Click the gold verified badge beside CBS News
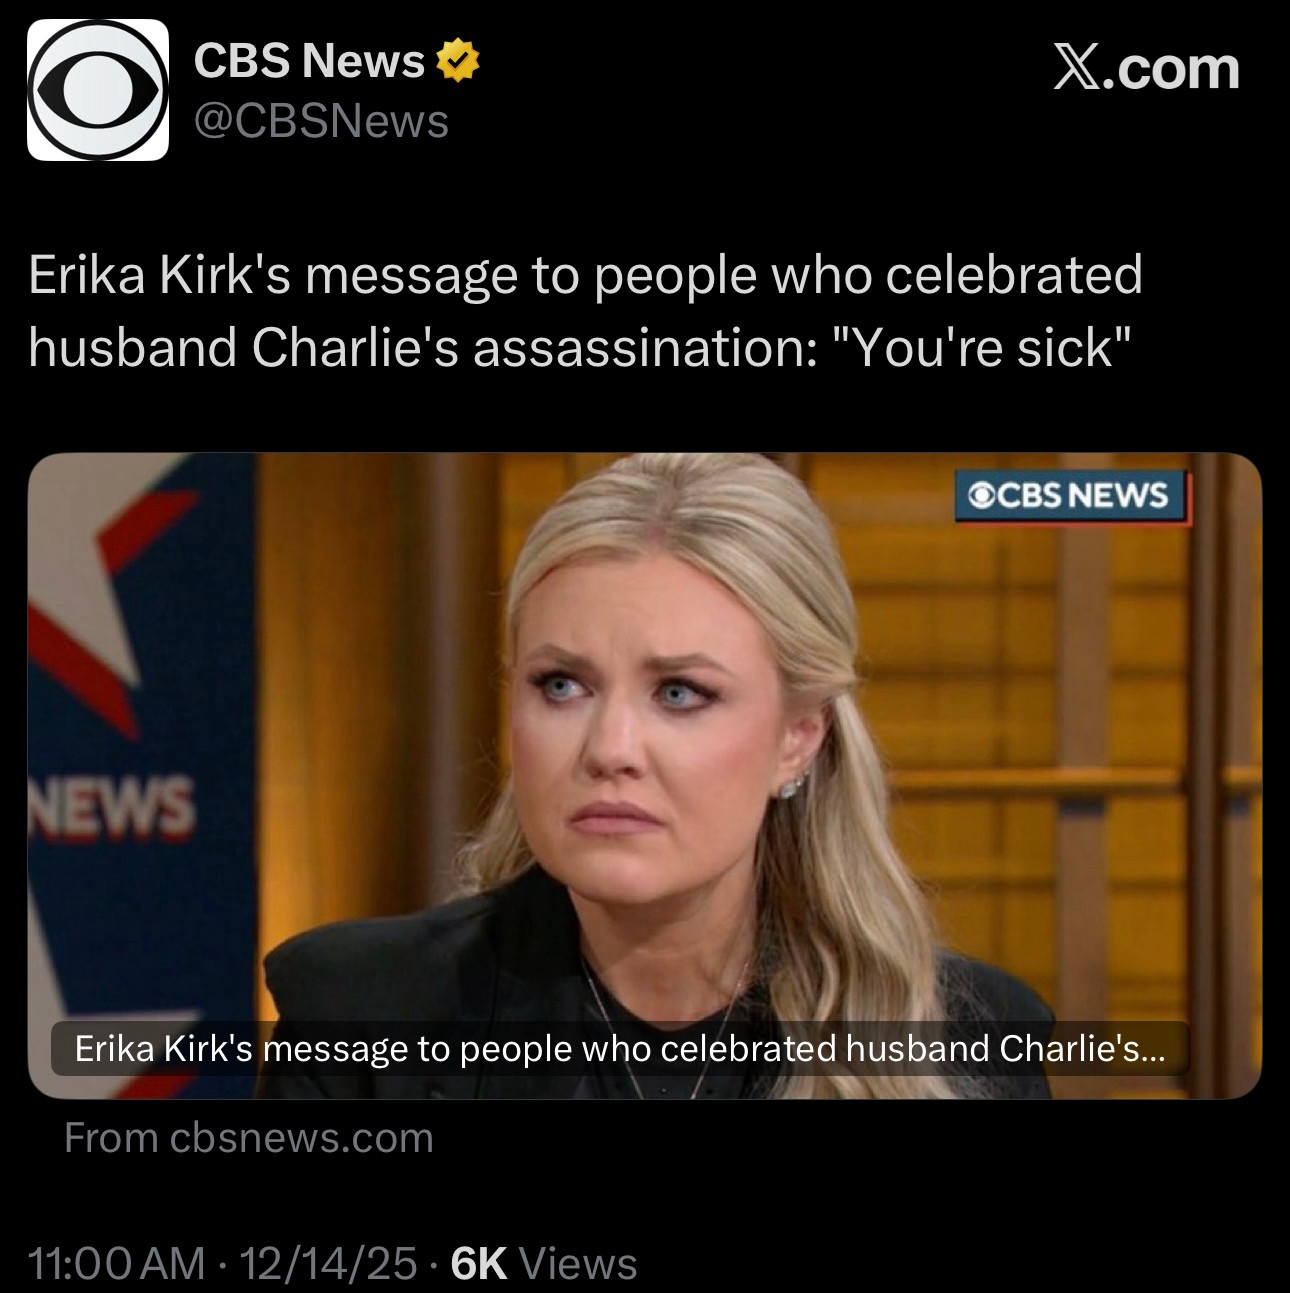The width and height of the screenshot is (1290, 1293). pos(457,61)
